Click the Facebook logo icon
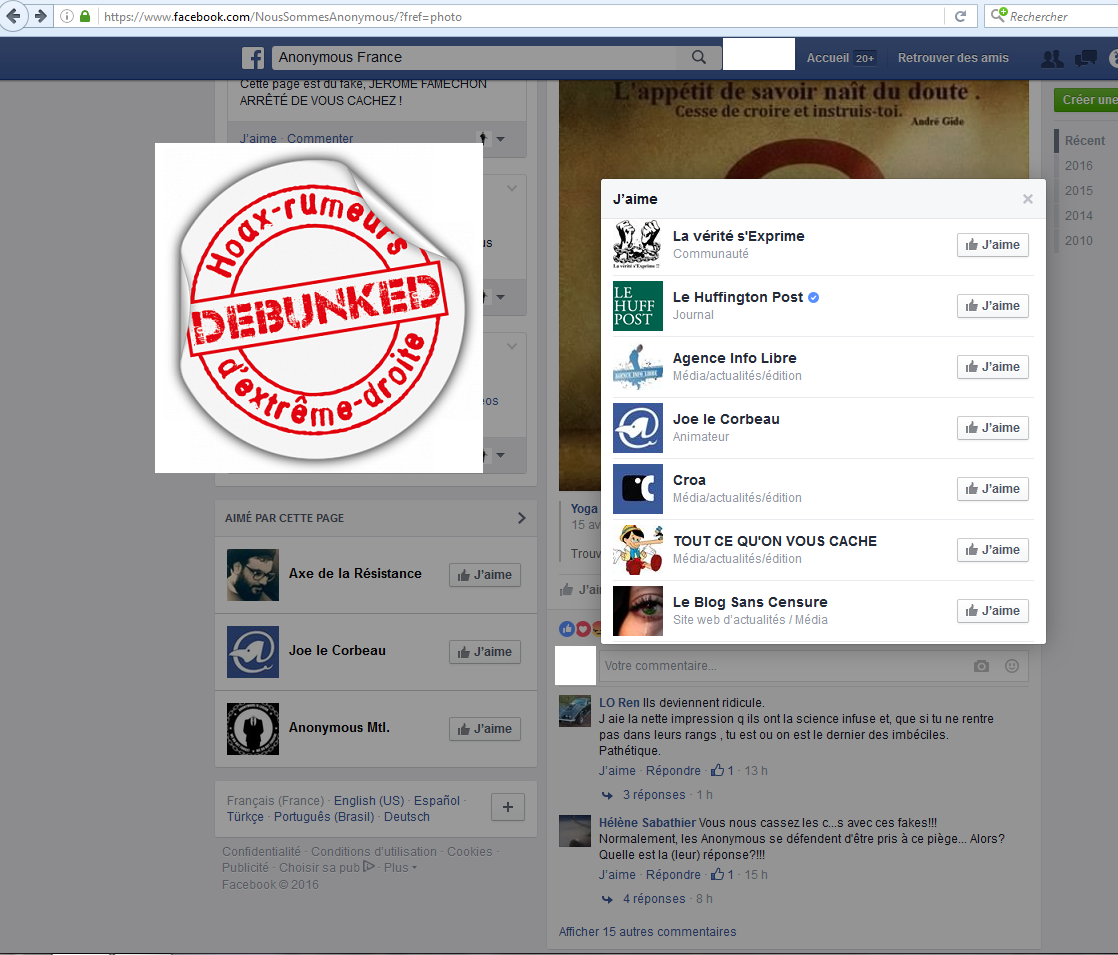1118x955 pixels. [252, 58]
